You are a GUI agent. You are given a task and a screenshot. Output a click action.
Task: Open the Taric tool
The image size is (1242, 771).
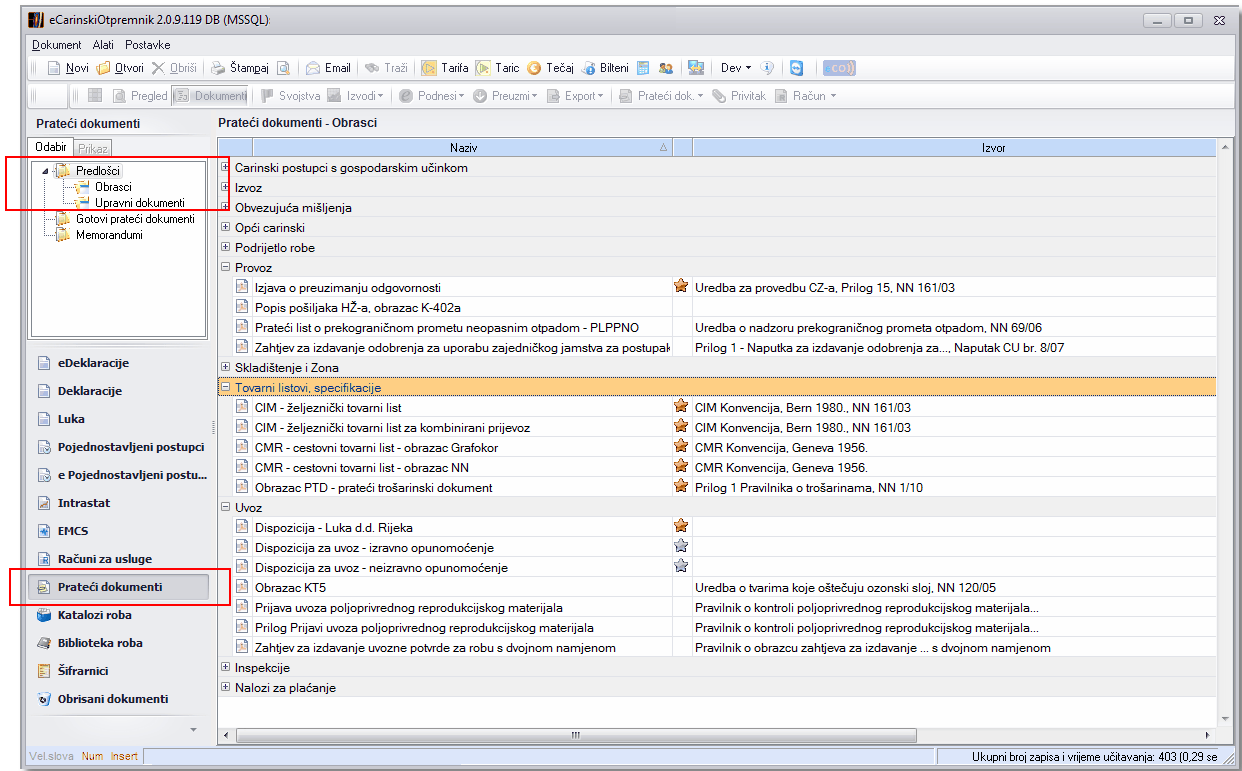[497, 68]
